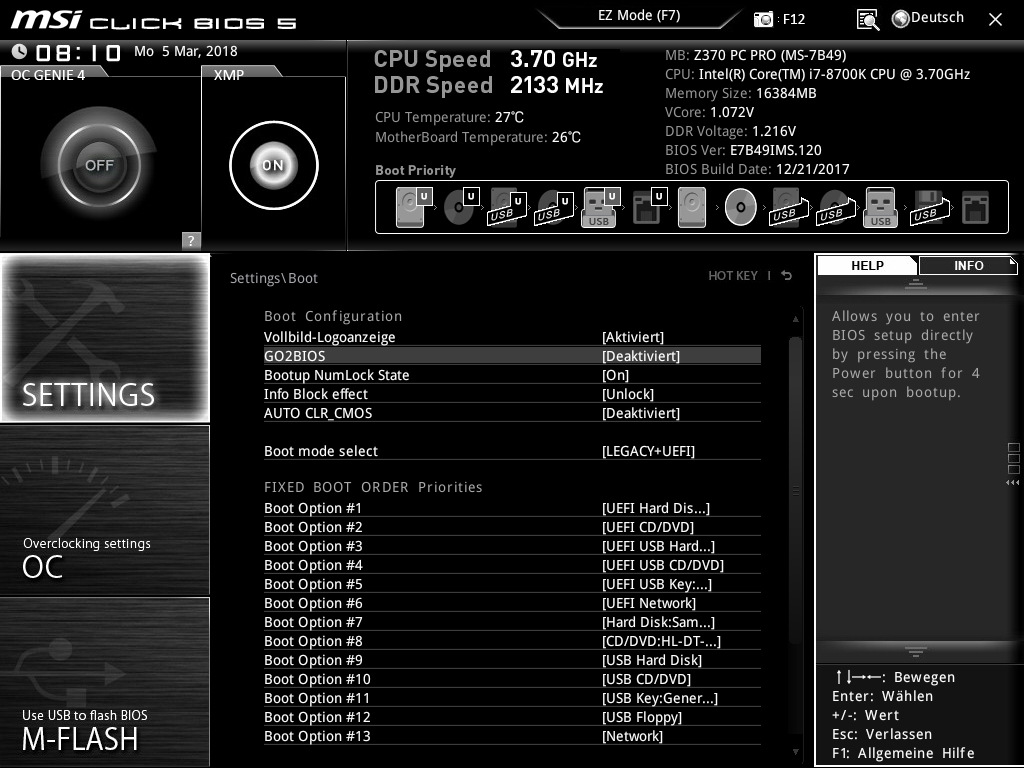Image resolution: width=1024 pixels, height=768 pixels.
Task: Change Boot Option #11 device
Action: pyautogui.click(x=512, y=697)
